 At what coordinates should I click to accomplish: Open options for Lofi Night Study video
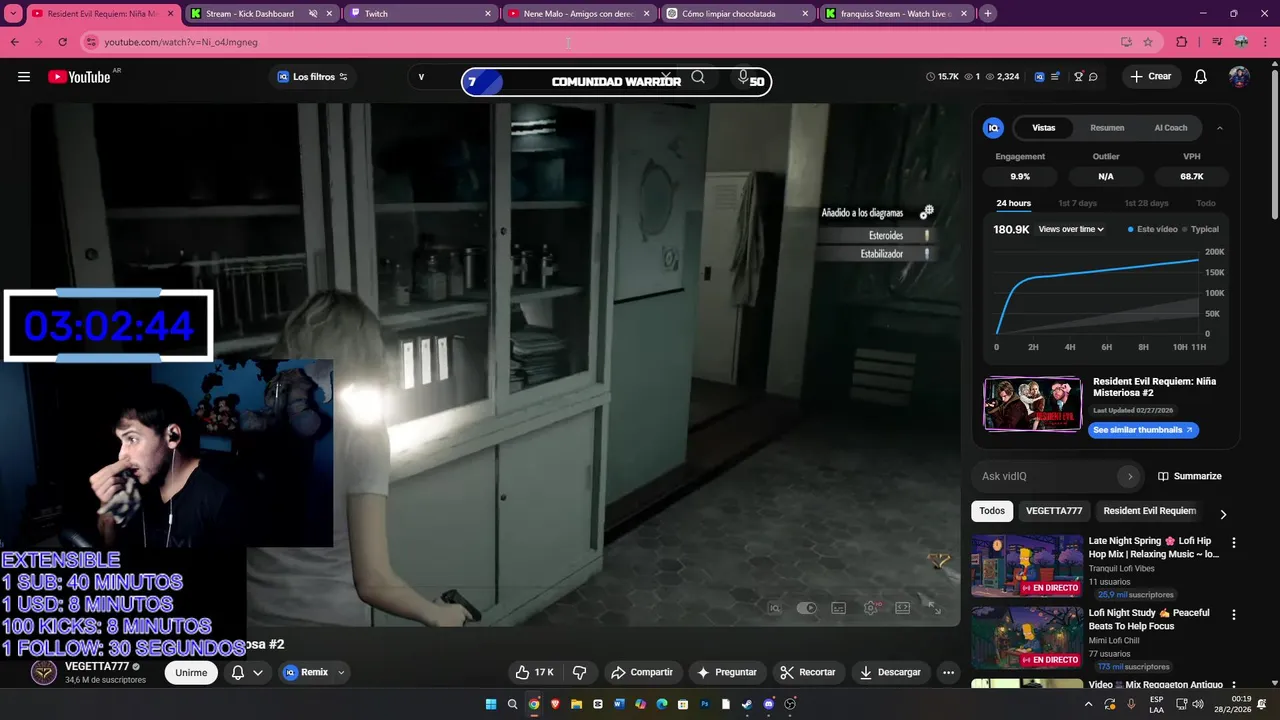pyautogui.click(x=1233, y=615)
